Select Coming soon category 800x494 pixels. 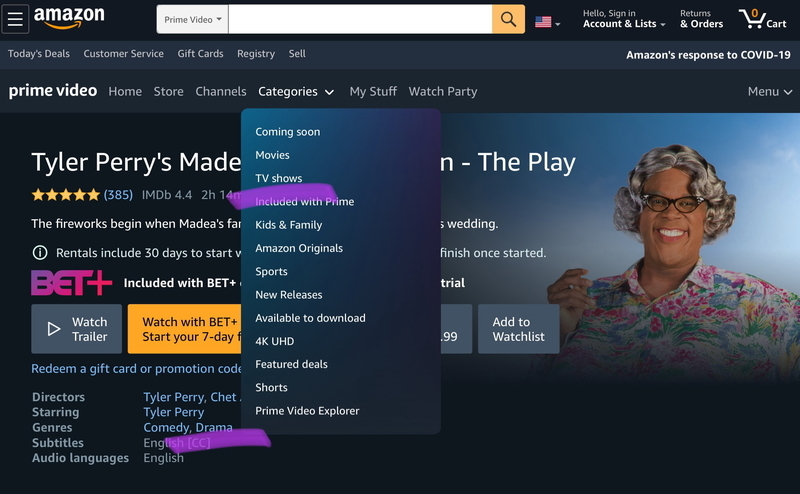click(288, 132)
